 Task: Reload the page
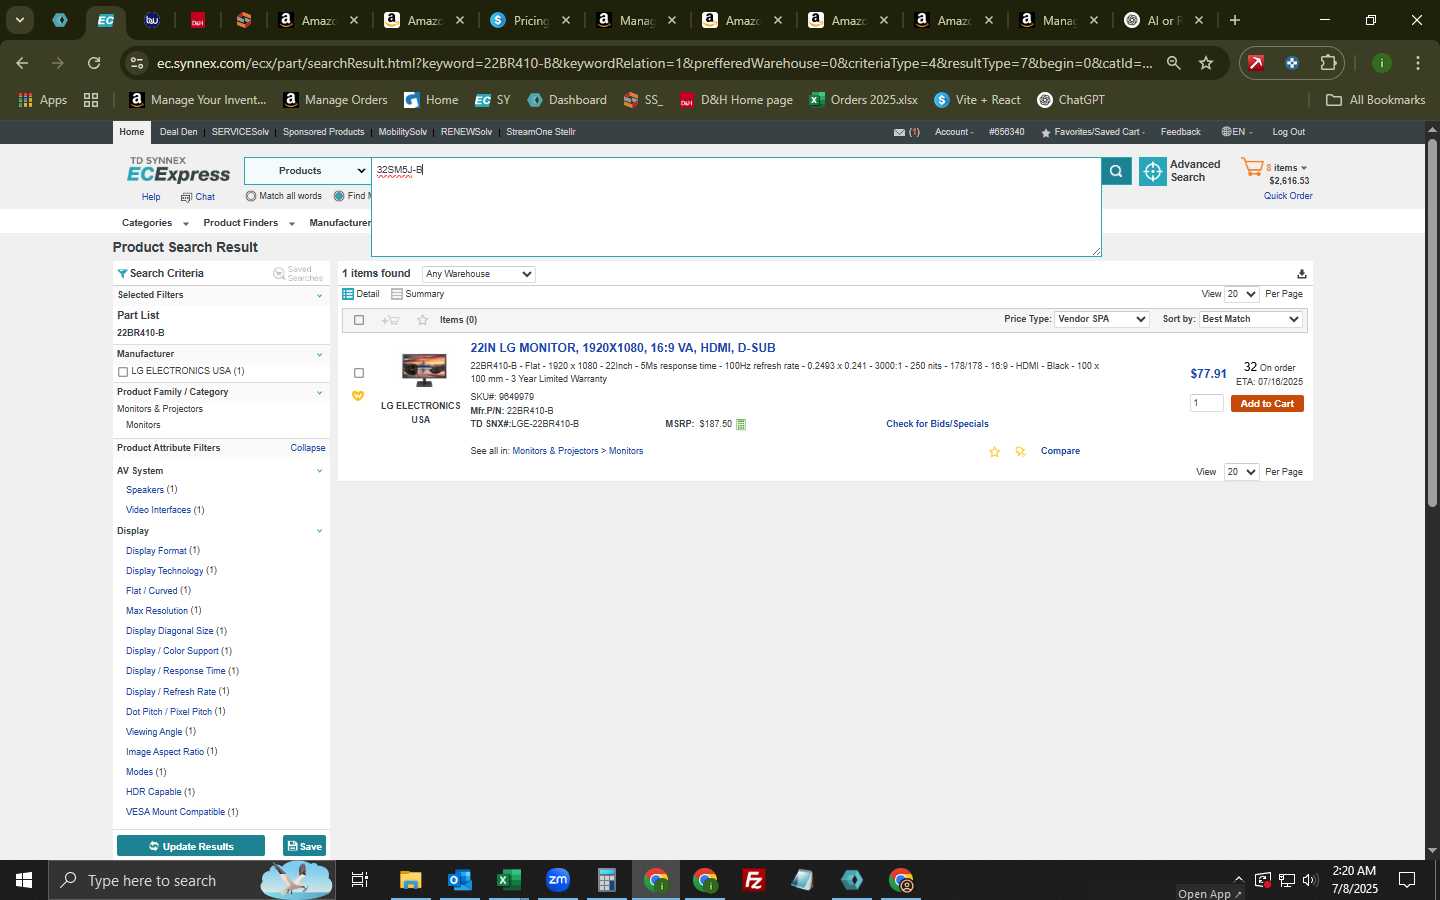click(93, 63)
